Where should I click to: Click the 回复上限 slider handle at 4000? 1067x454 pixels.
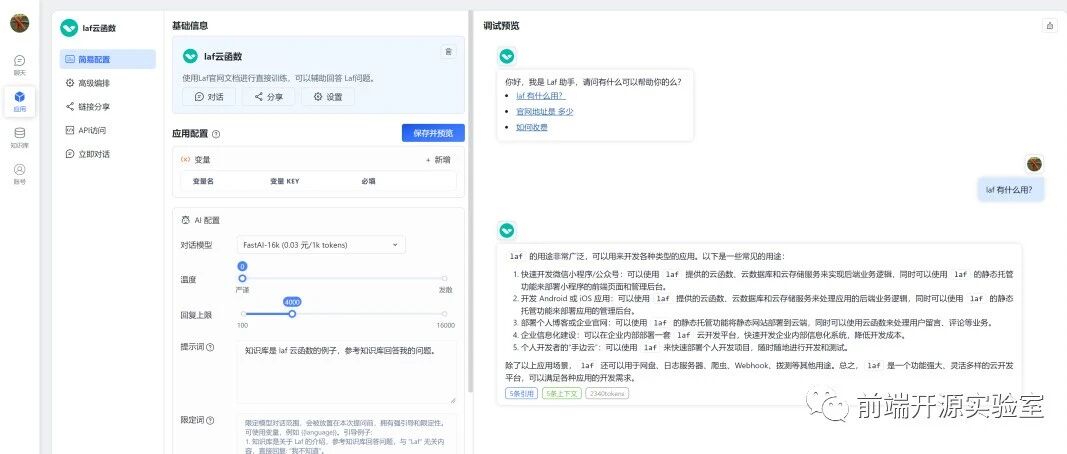point(292,314)
